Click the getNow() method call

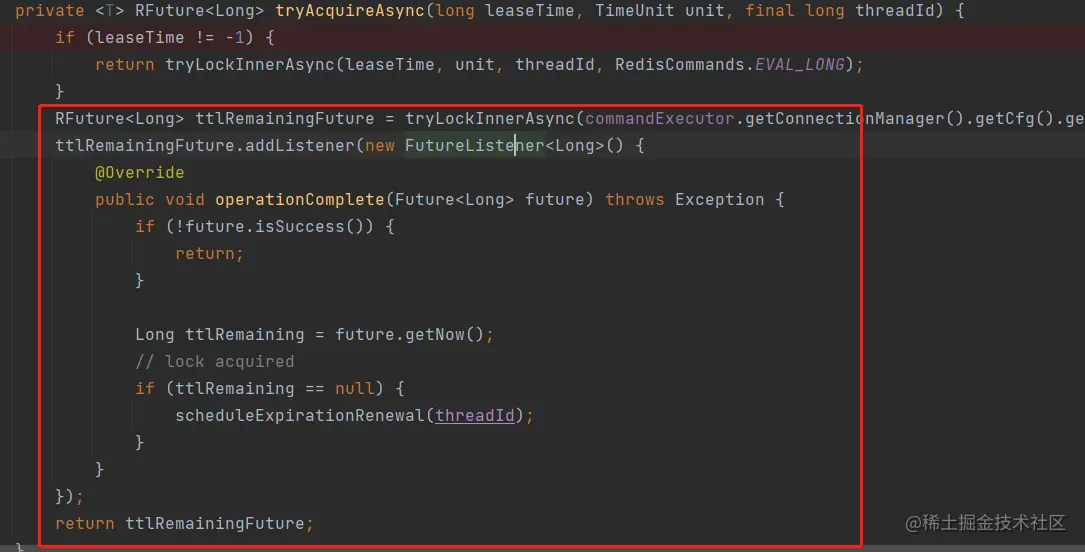click(x=444, y=335)
